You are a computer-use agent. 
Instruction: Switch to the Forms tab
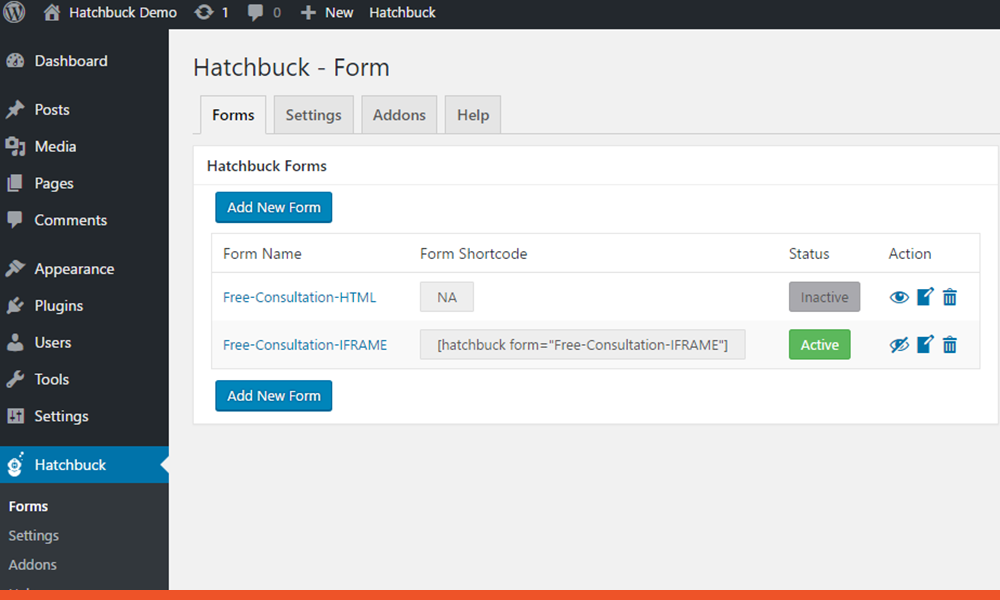[x=233, y=115]
